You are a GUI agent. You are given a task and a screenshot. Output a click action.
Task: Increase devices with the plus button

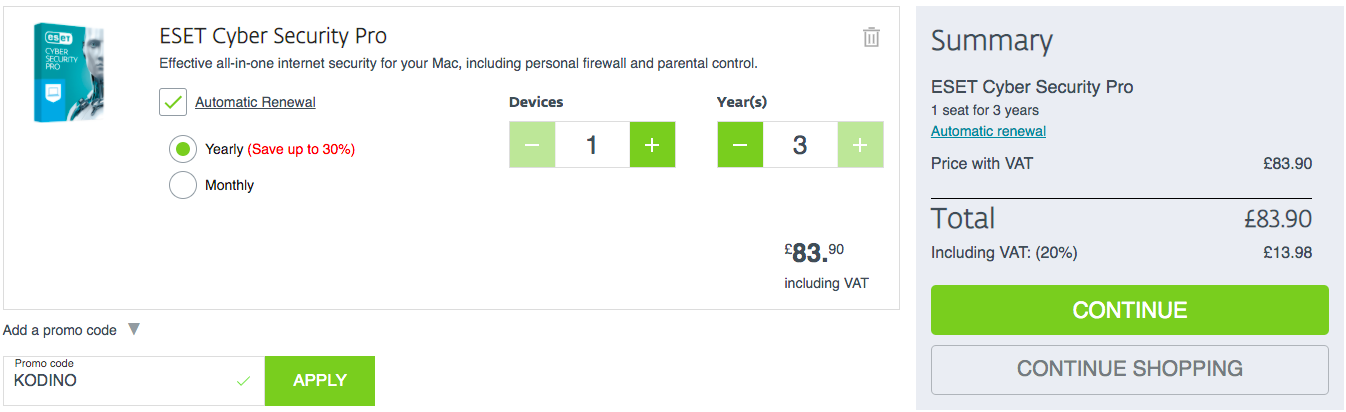(x=652, y=145)
